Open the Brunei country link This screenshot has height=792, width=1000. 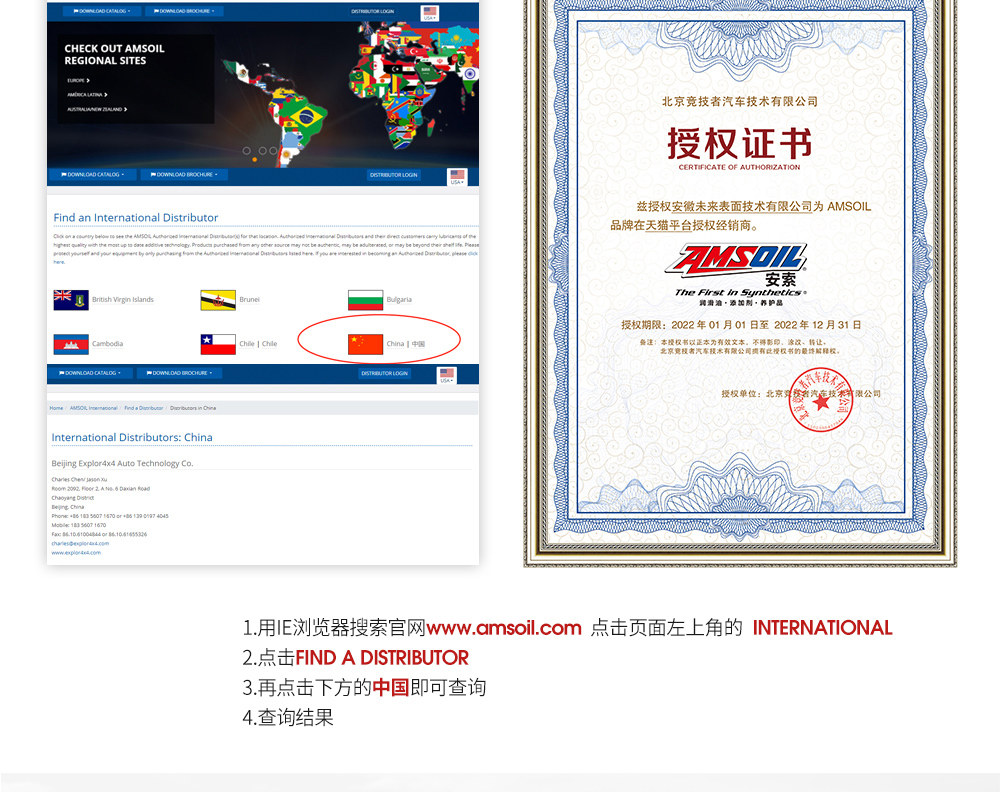pyautogui.click(x=249, y=300)
